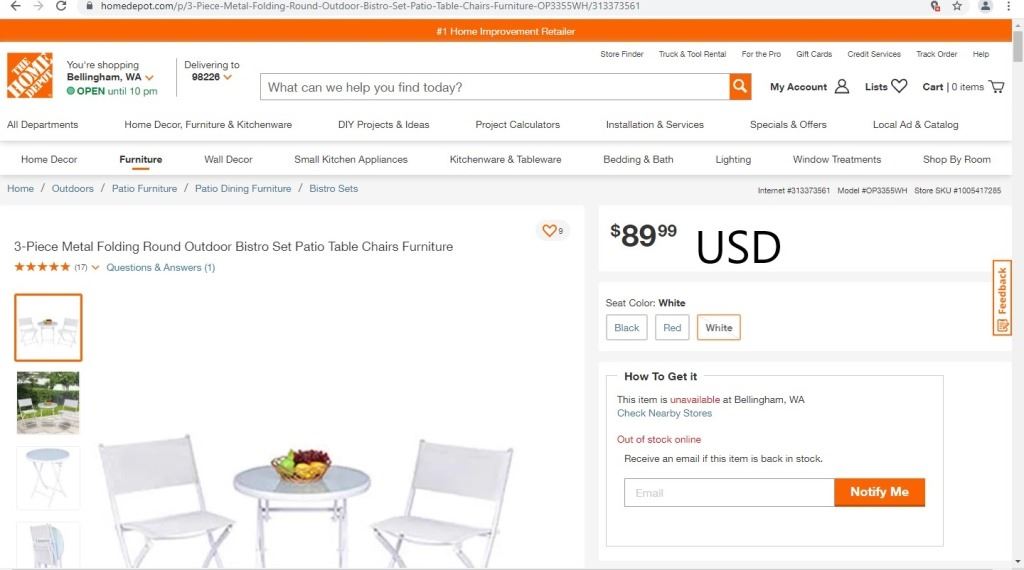This screenshot has height=570, width=1024.
Task: Expand the delivery ZIP 98226 dropdown
Action: click(x=228, y=77)
